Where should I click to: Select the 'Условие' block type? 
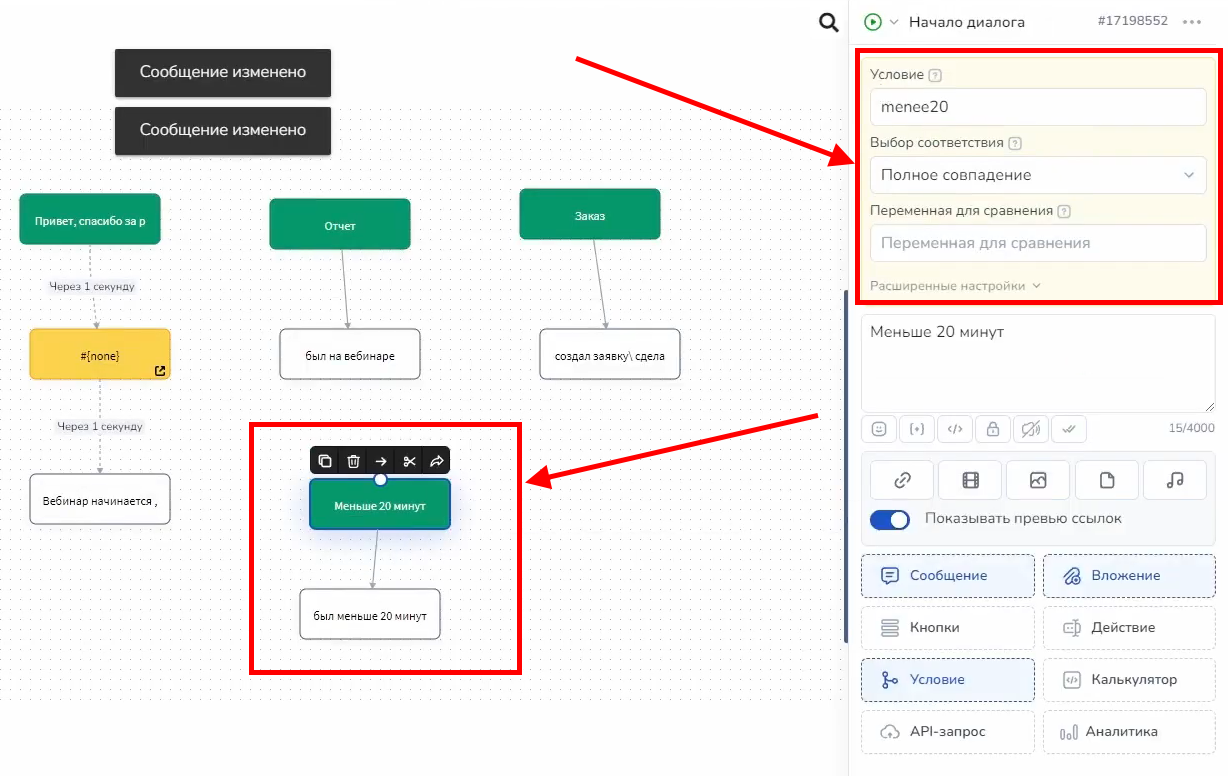[x=947, y=680]
